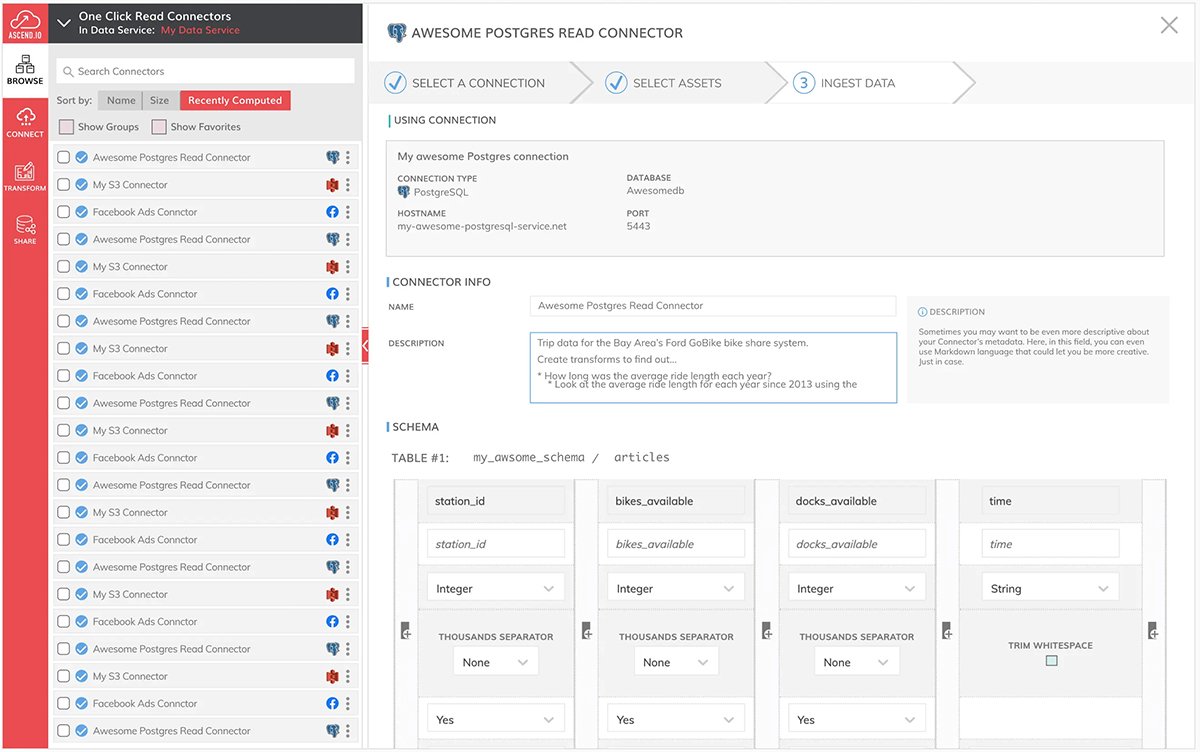Open the Integer type dropdown for station_id
This screenshot has height=752, width=1200.
(x=494, y=587)
